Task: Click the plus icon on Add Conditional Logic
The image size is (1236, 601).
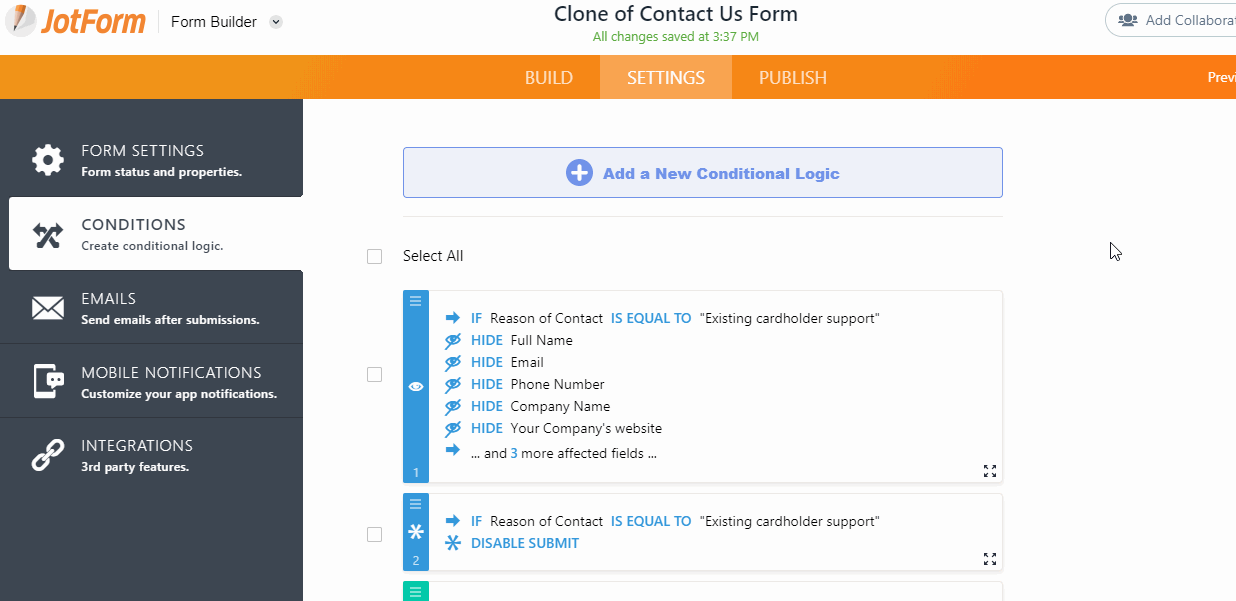Action: coord(579,173)
